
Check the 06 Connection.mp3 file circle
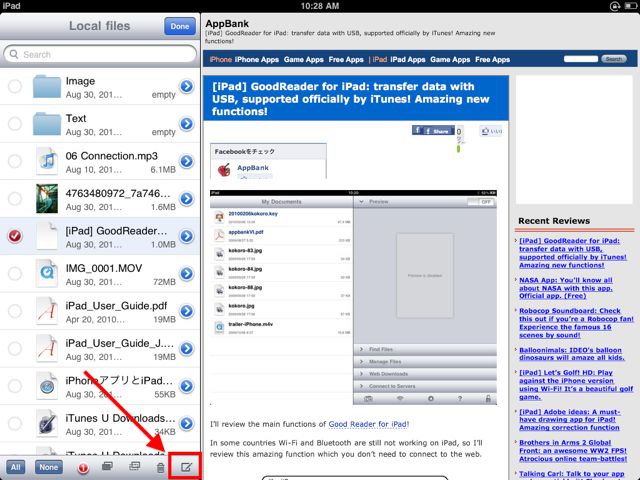click(15, 161)
